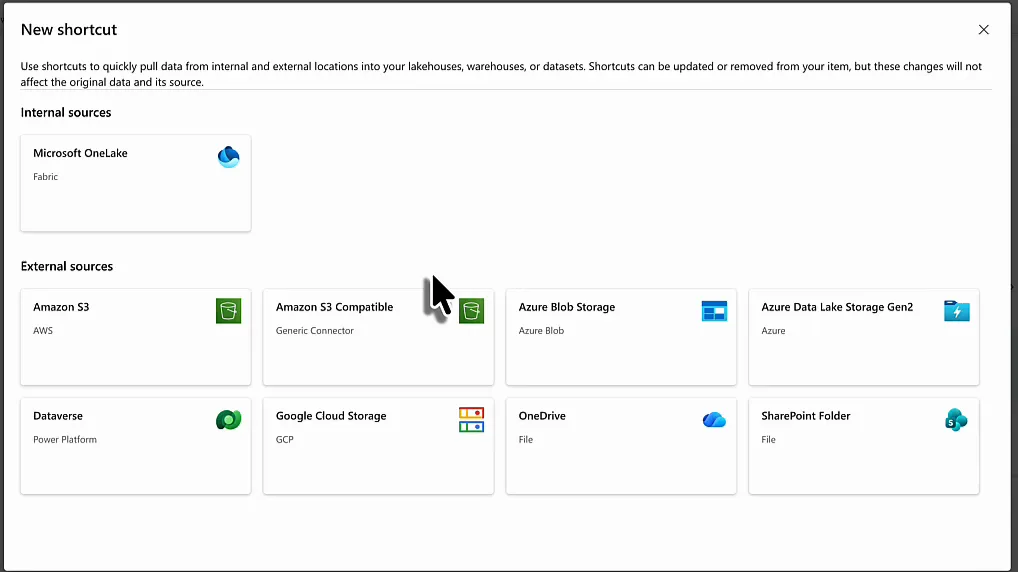The height and width of the screenshot is (572, 1018).
Task: Click the Microsoft OneLake cloud icon
Action: pos(229,156)
